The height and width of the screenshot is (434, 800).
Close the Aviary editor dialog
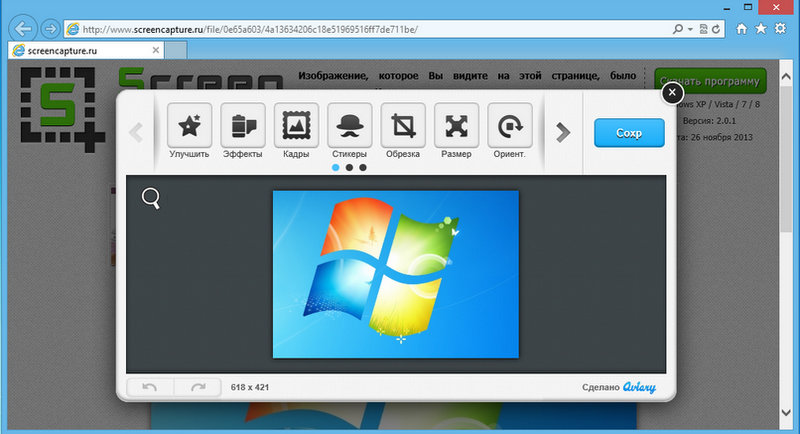(x=672, y=93)
